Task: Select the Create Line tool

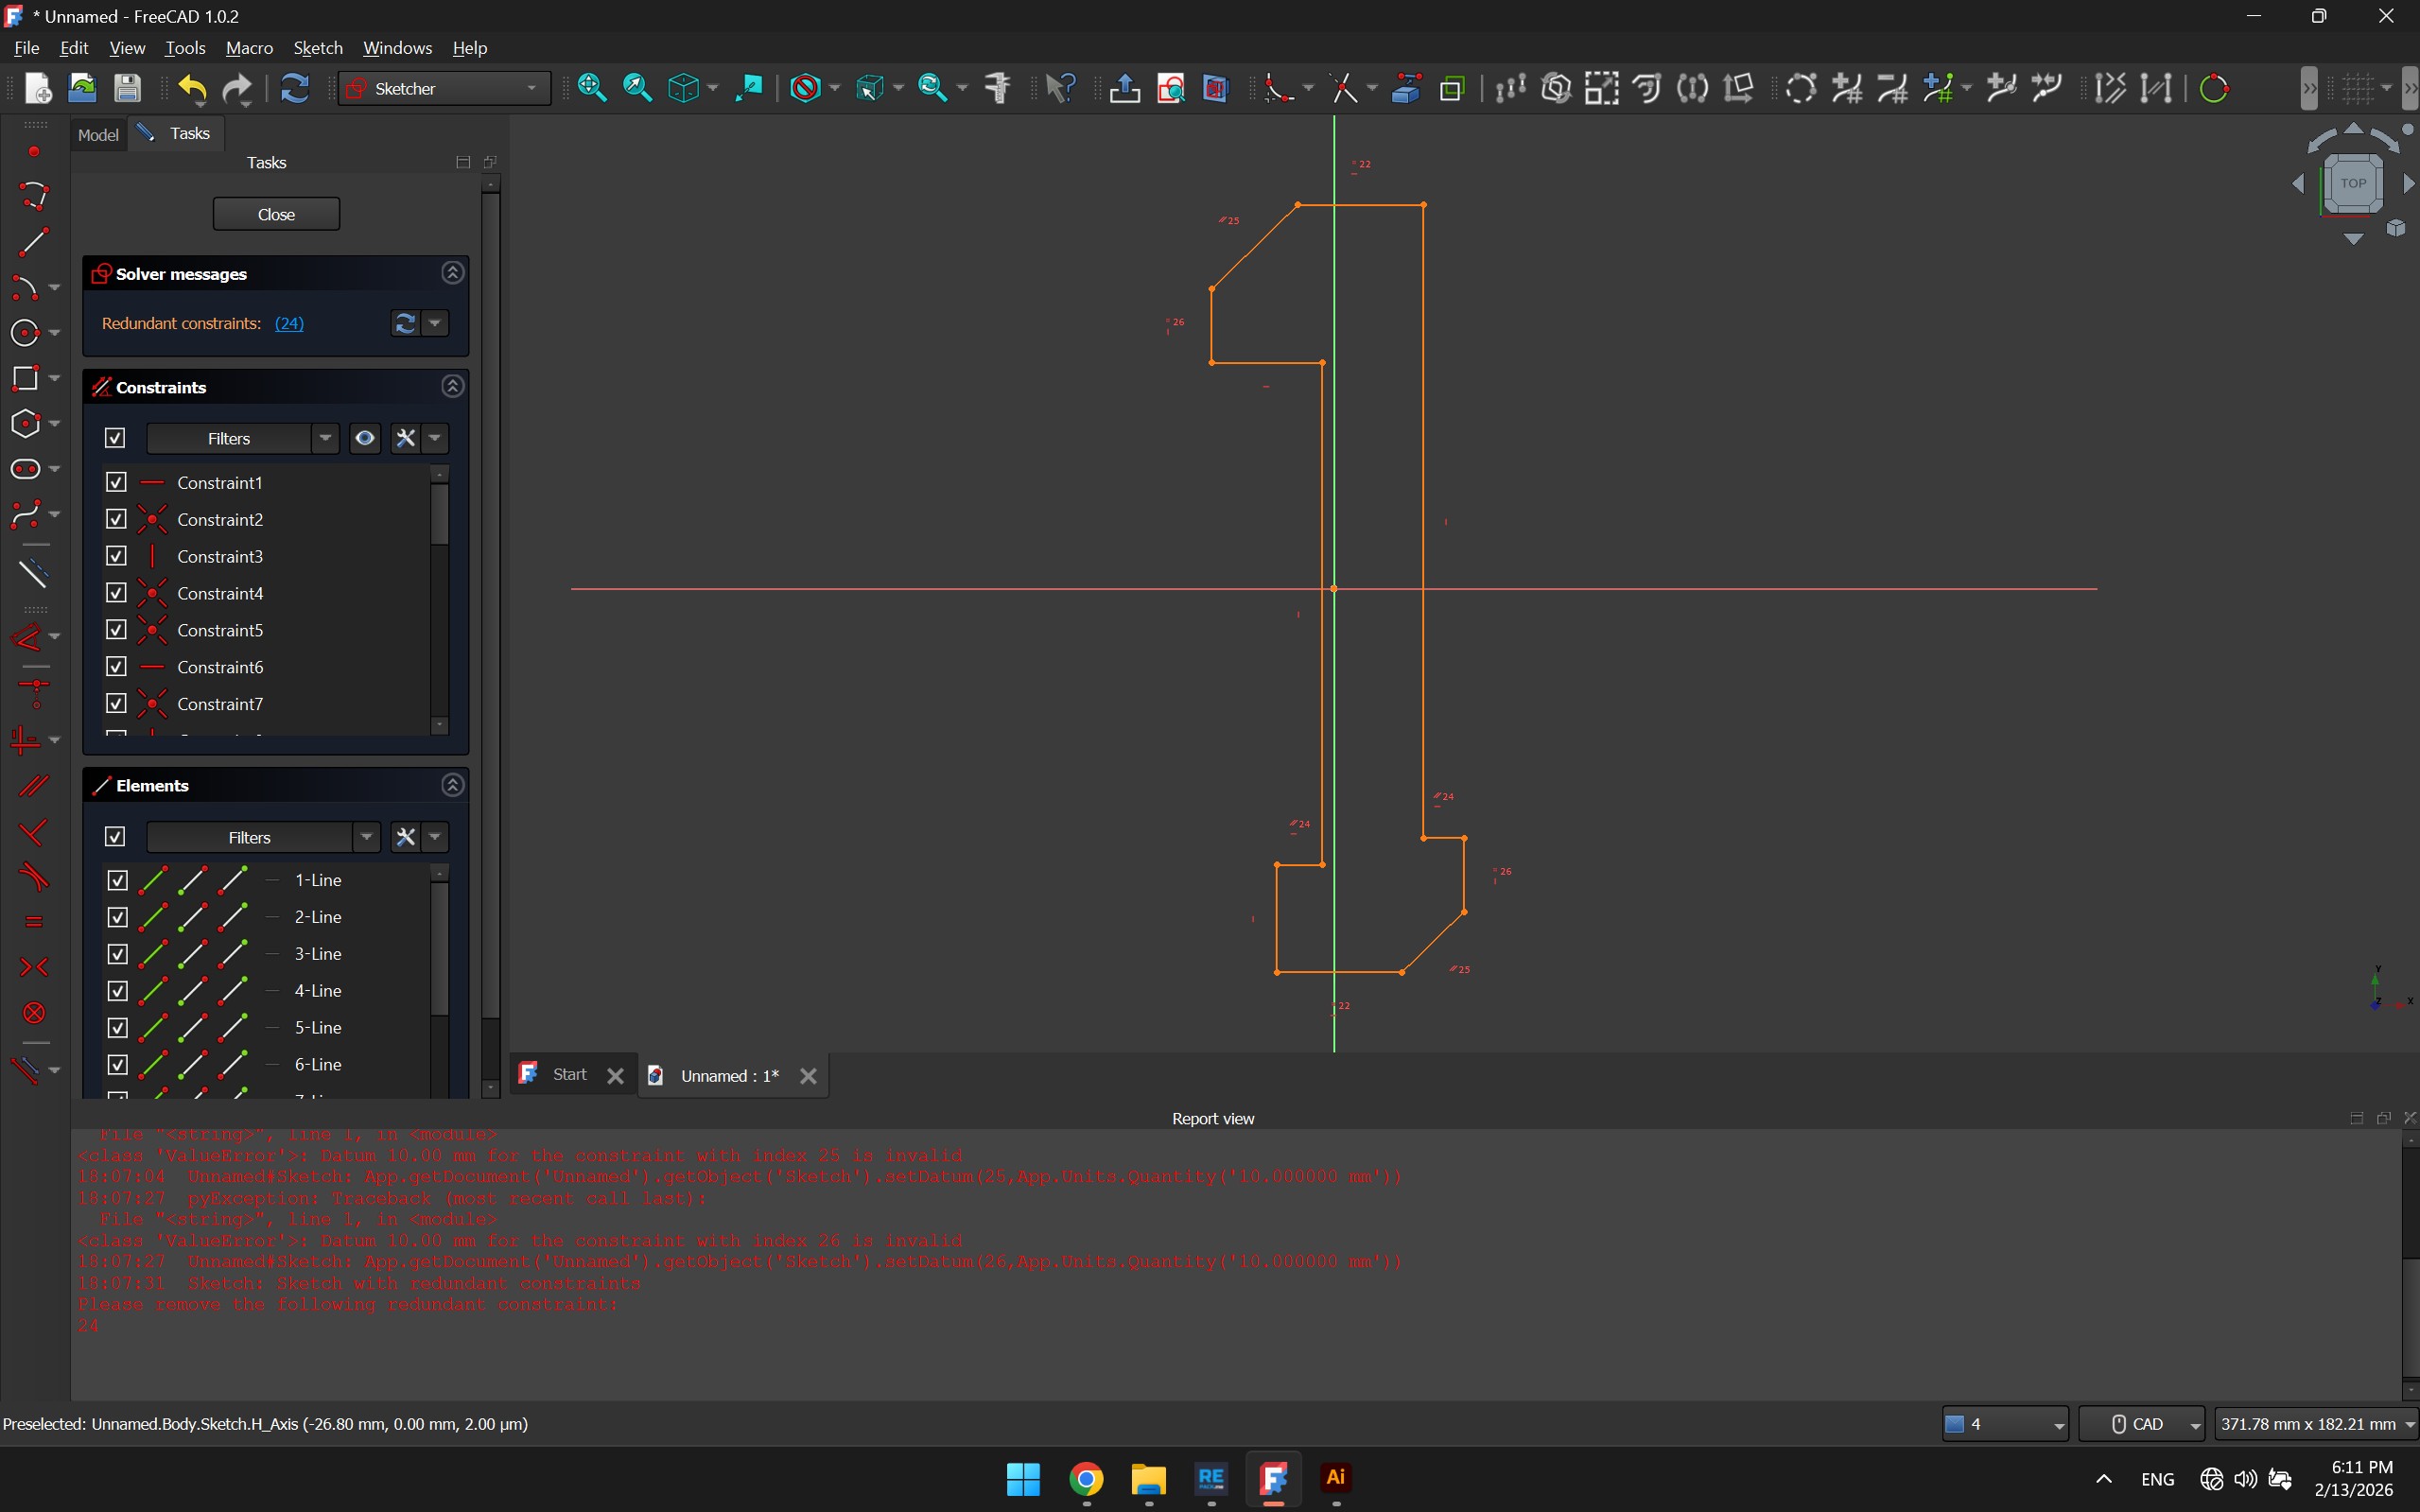Action: [33, 241]
